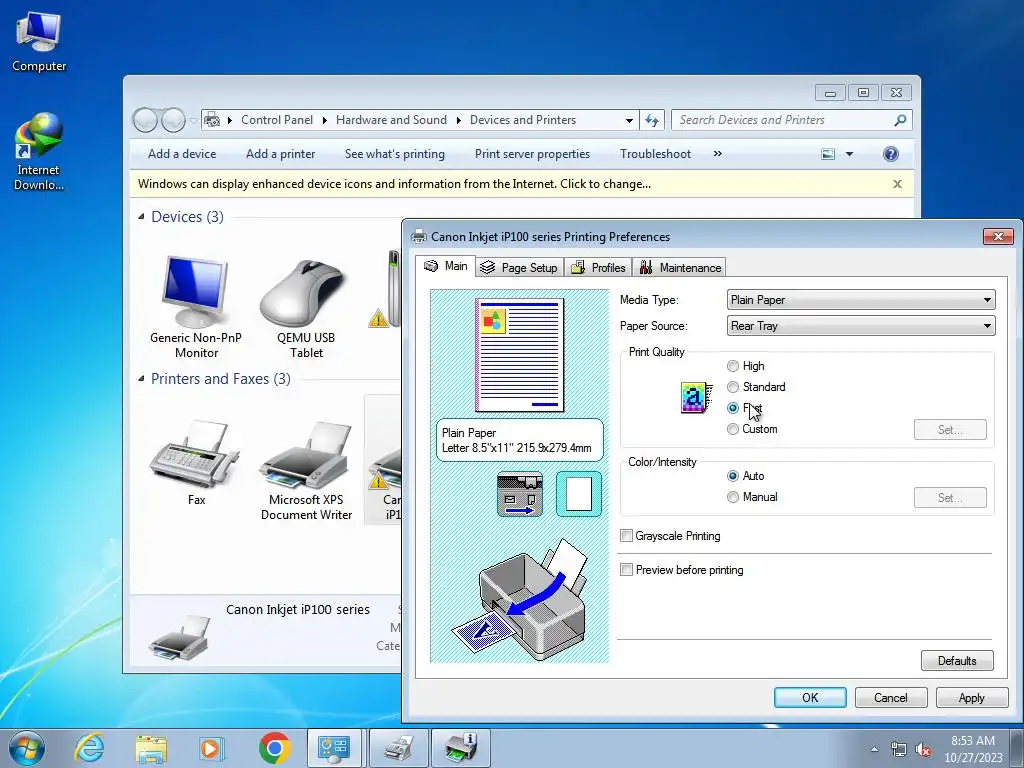Screen dimensions: 1024x768
Task: Click Add a device in toolbar
Action: 182,154
